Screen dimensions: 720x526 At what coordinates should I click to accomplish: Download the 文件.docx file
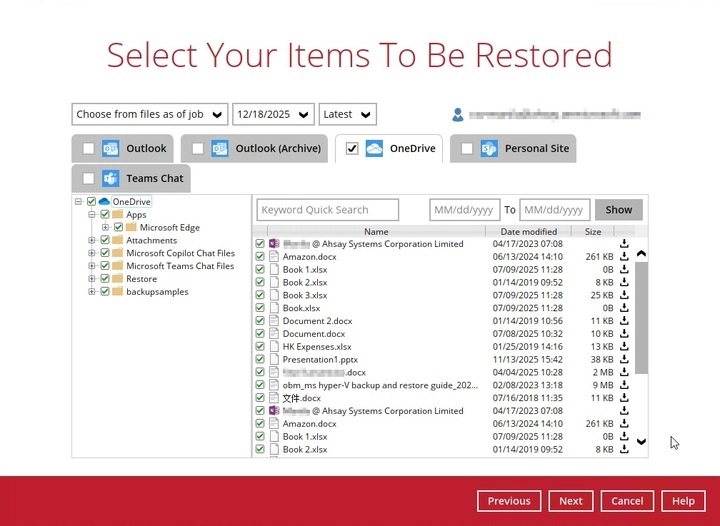click(624, 398)
